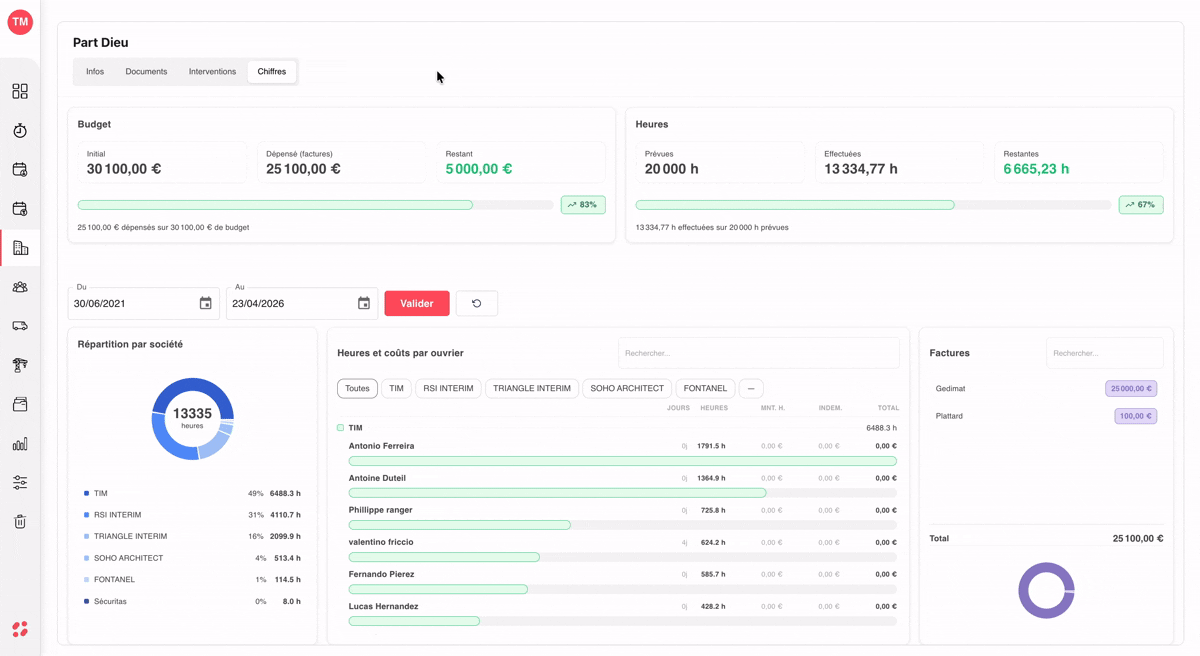Image resolution: width=1200 pixels, height=656 pixels.
Task: Switch to the Interventions tab
Action: pos(212,72)
